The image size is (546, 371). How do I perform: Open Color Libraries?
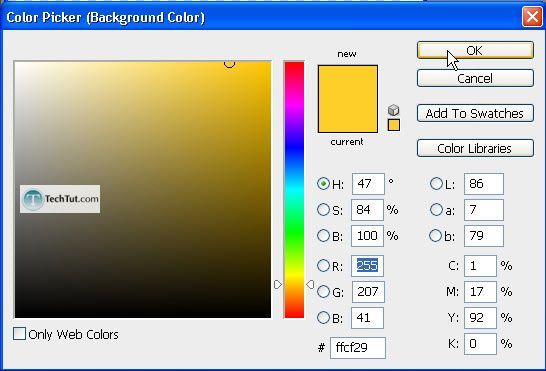coord(475,148)
